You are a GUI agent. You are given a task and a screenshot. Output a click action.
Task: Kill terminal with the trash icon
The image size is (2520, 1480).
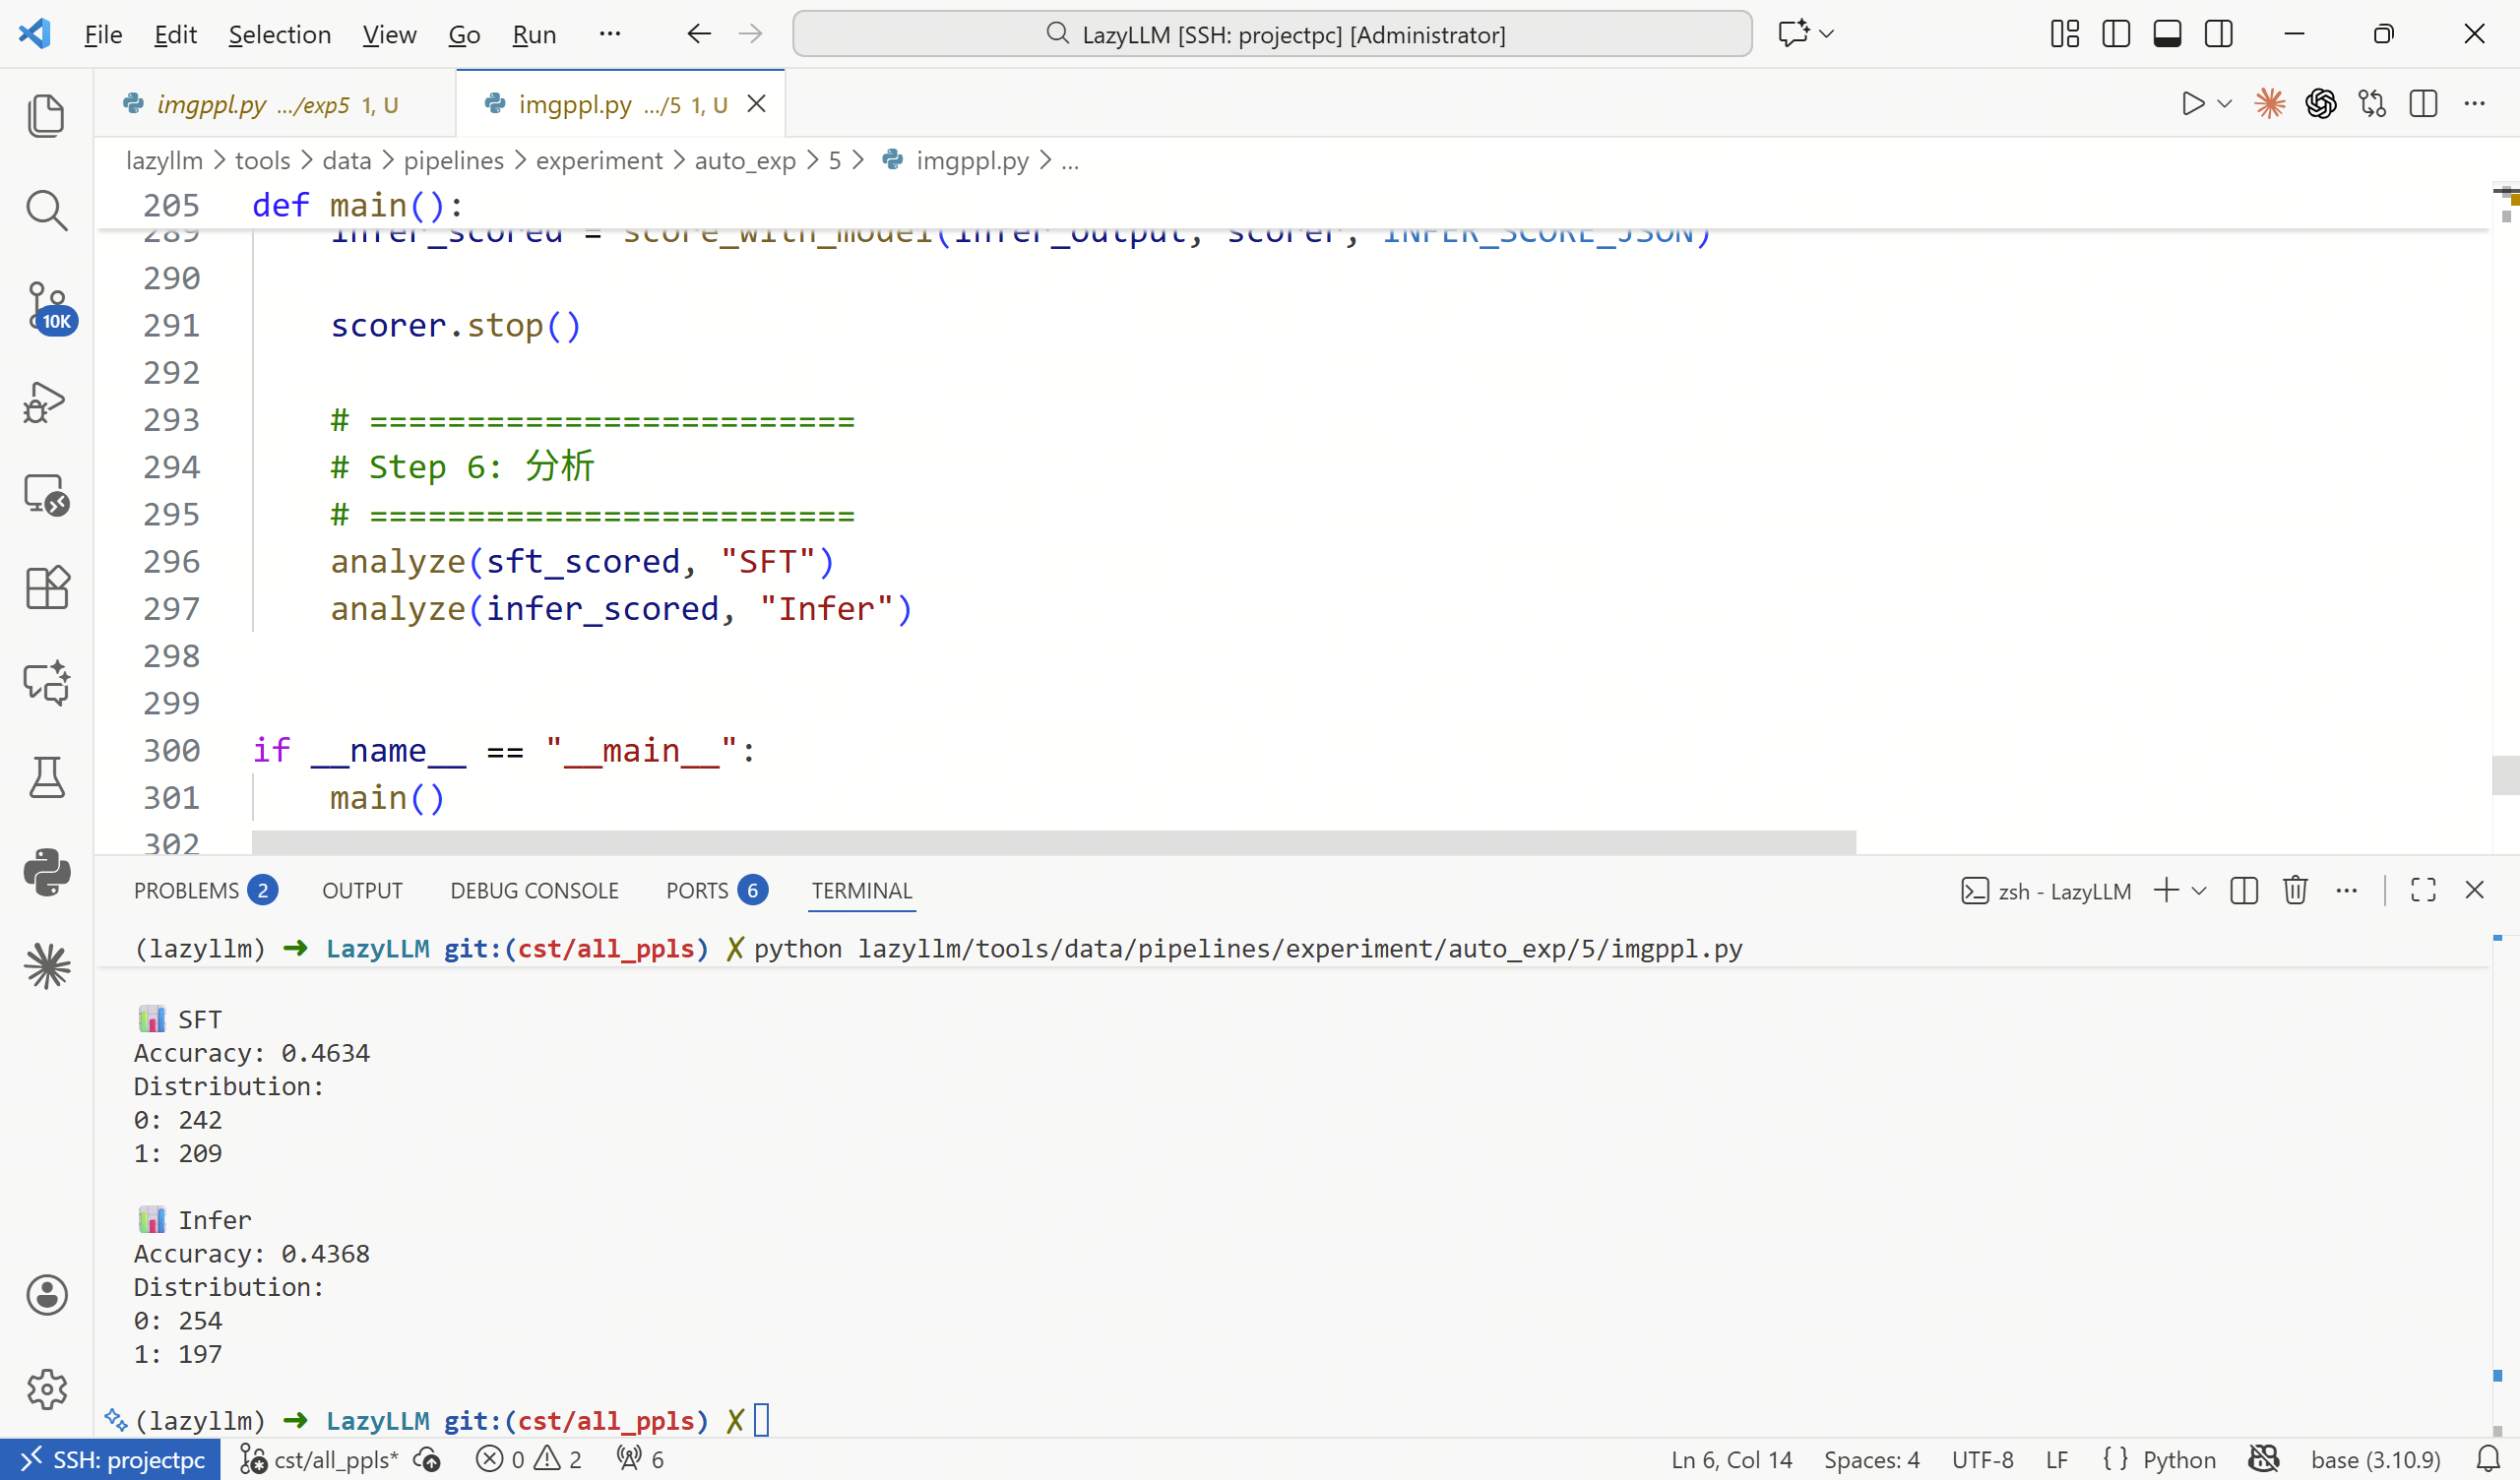[2295, 890]
